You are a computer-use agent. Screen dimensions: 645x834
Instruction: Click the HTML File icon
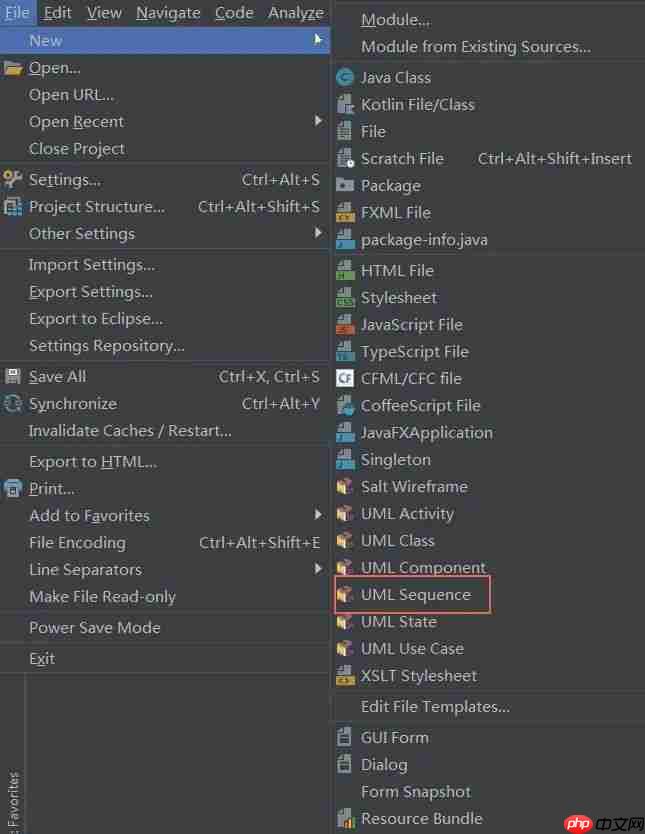345,271
